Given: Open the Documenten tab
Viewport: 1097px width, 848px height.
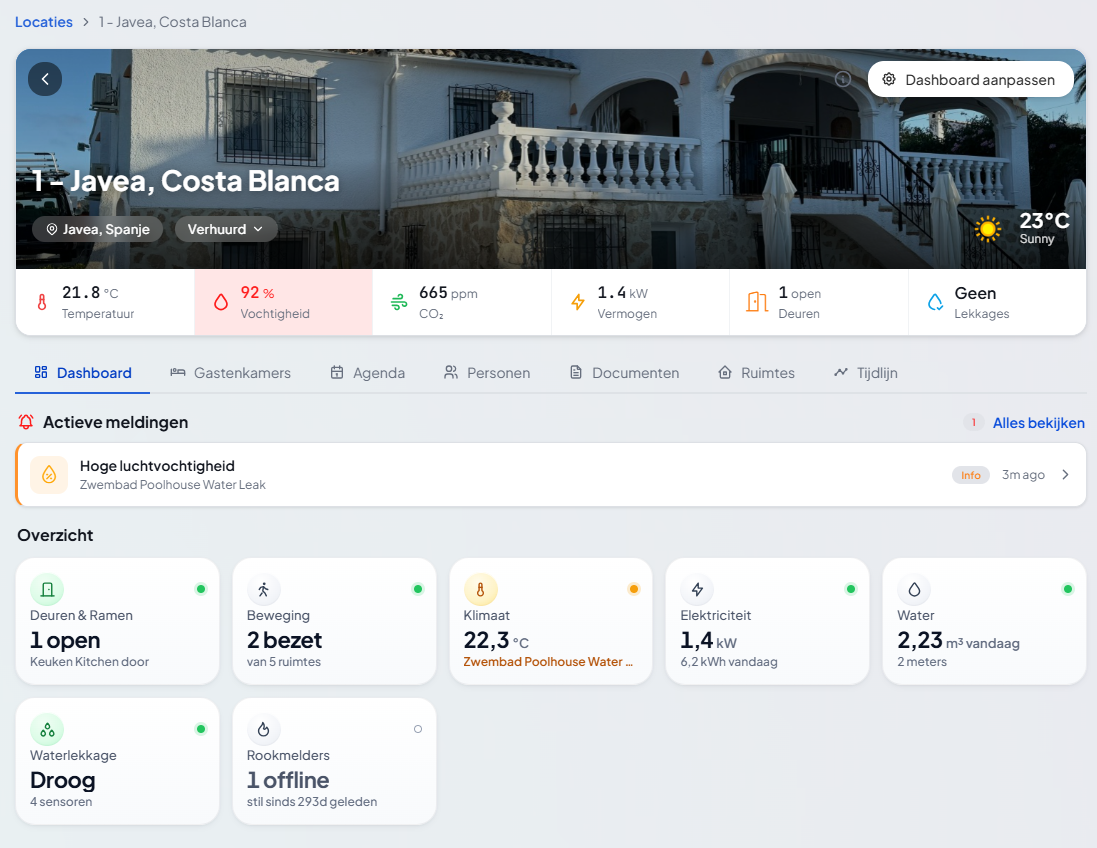Looking at the screenshot, I should point(624,373).
